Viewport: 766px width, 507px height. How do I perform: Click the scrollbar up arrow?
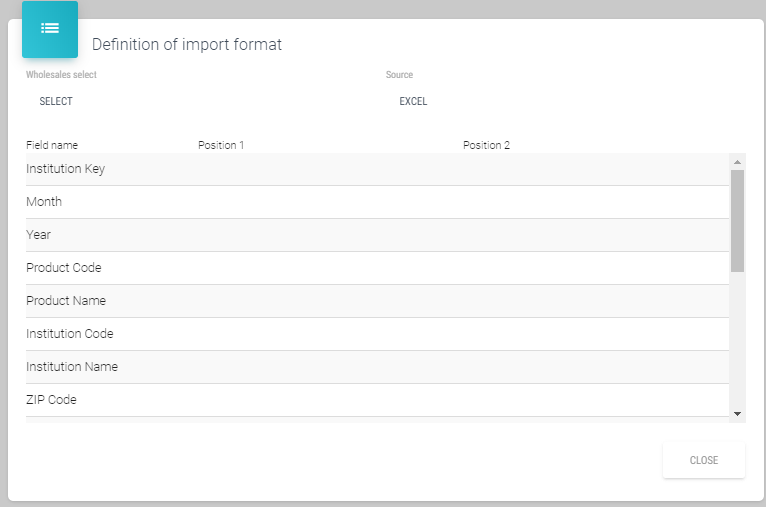[737, 161]
